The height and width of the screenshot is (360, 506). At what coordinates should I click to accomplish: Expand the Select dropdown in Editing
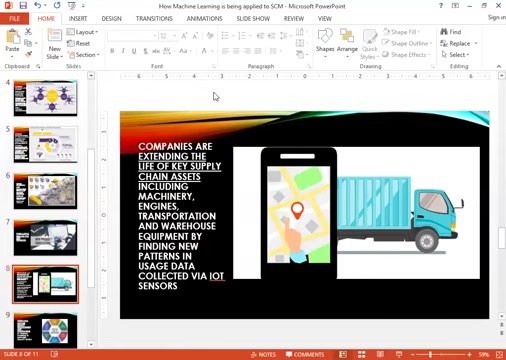click(x=455, y=54)
